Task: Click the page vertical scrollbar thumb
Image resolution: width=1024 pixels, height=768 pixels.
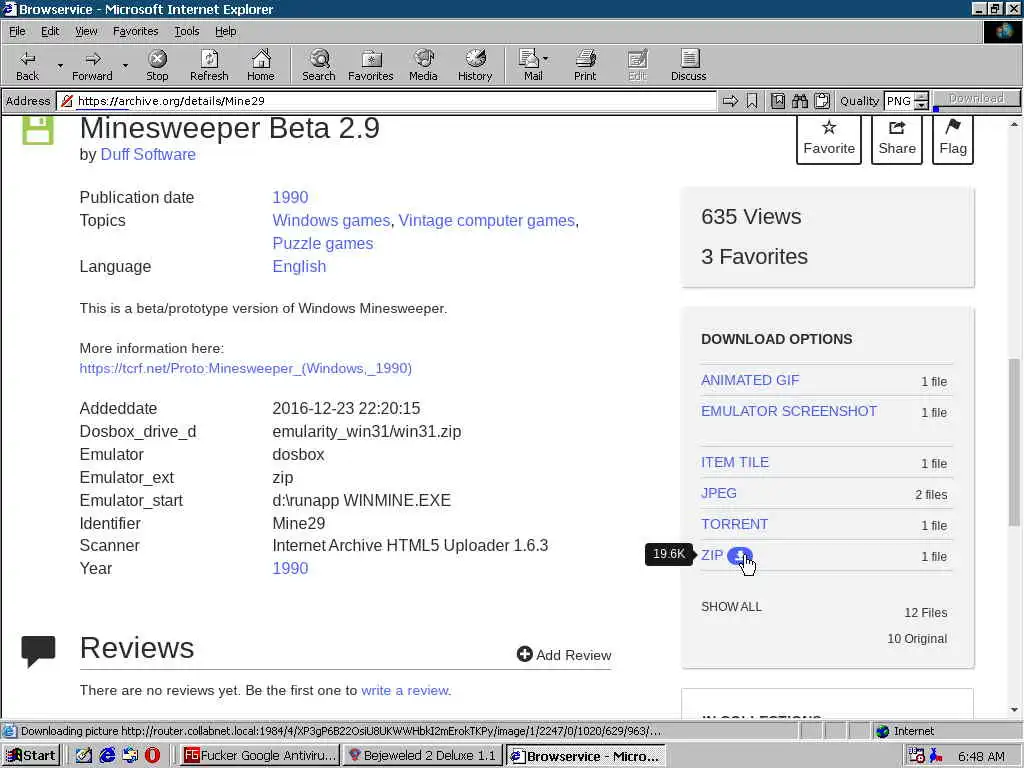Action: click(1014, 441)
